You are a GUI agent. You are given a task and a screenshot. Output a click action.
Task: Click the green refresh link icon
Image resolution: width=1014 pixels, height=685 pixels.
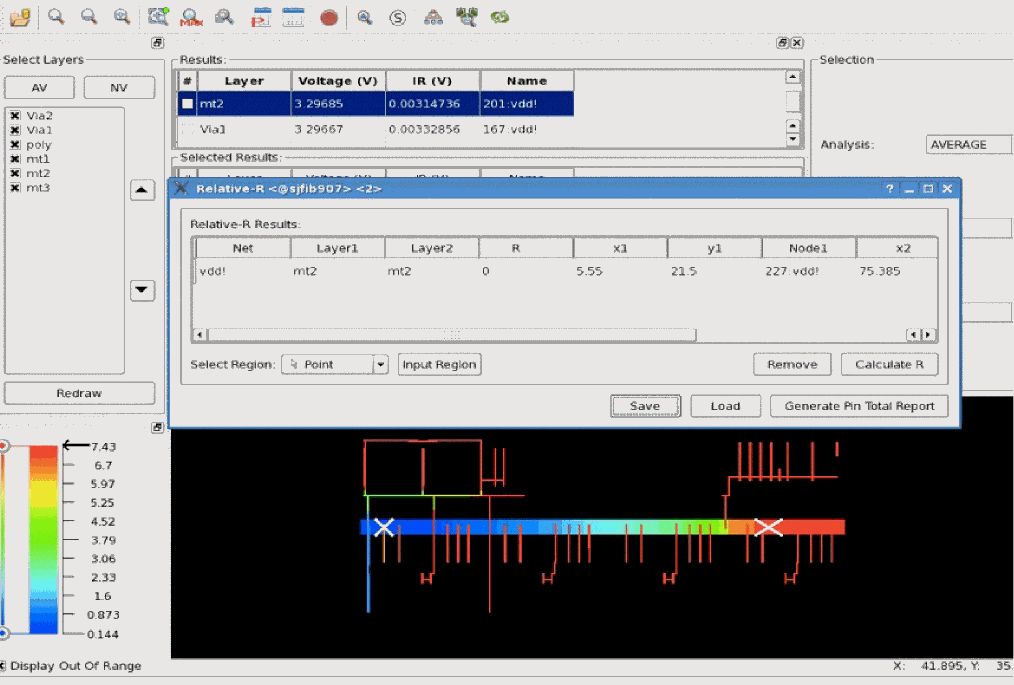(x=499, y=17)
